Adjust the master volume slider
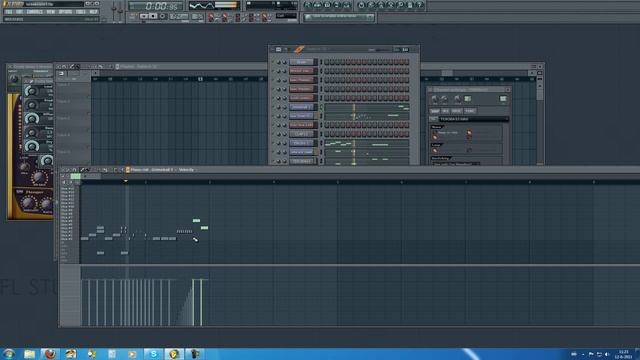Screen dimensions: 640x360 coord(114,10)
